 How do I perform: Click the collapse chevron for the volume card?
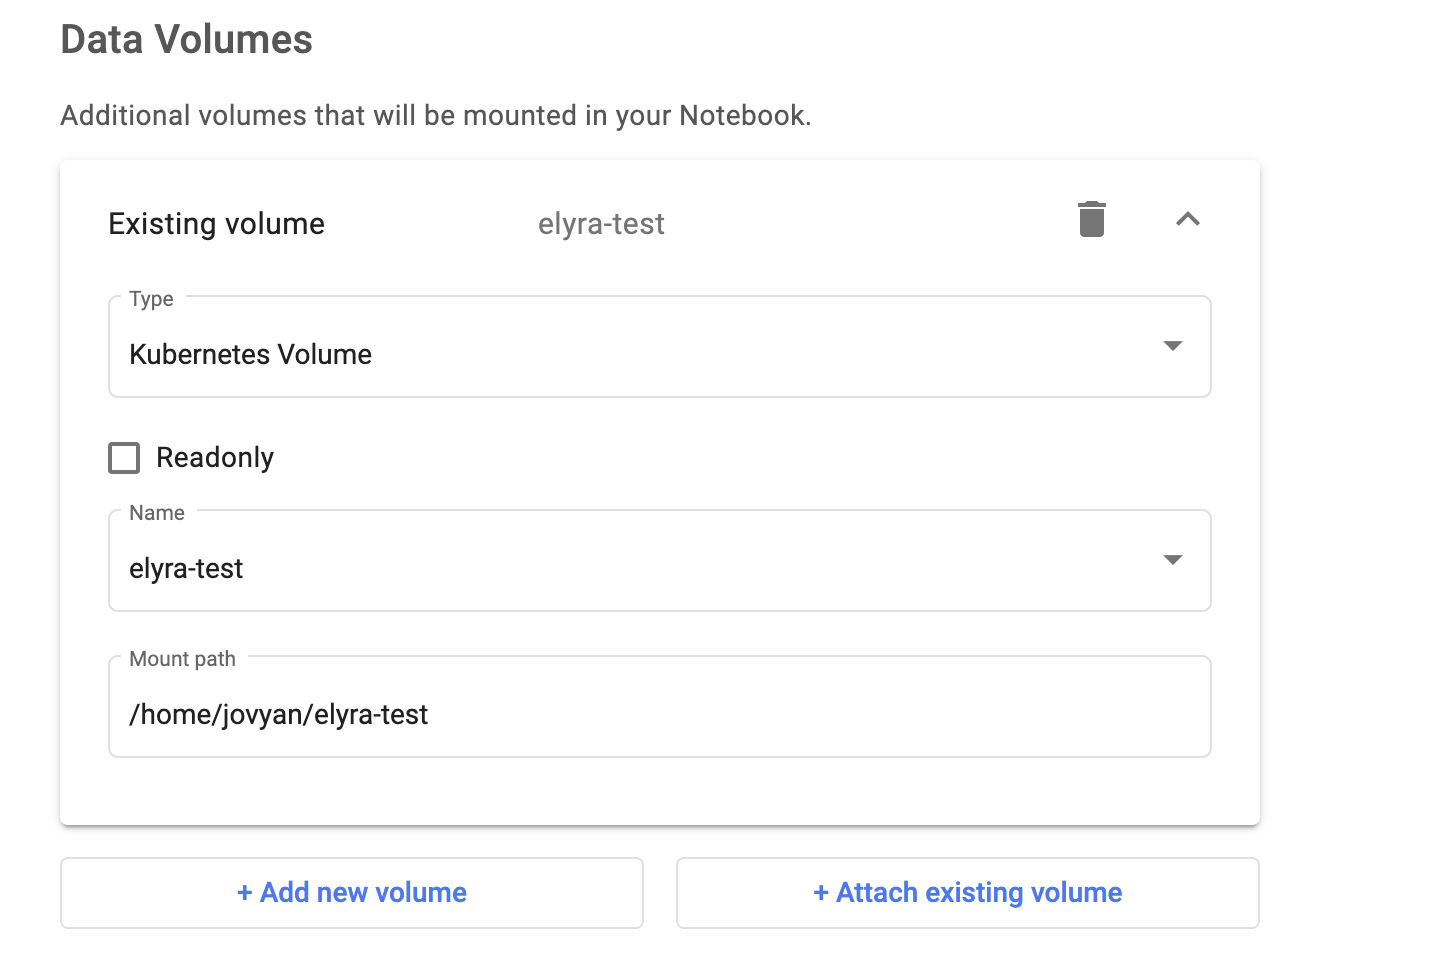(x=1188, y=219)
